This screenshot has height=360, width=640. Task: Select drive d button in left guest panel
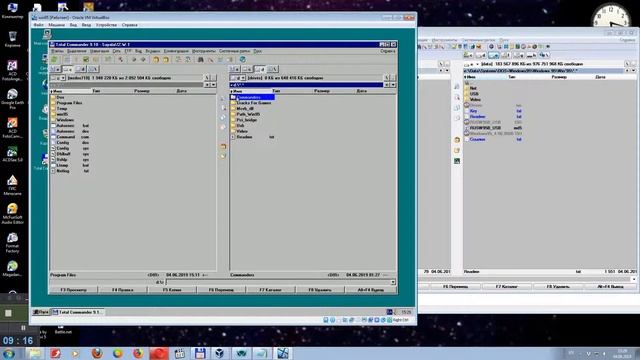80,69
